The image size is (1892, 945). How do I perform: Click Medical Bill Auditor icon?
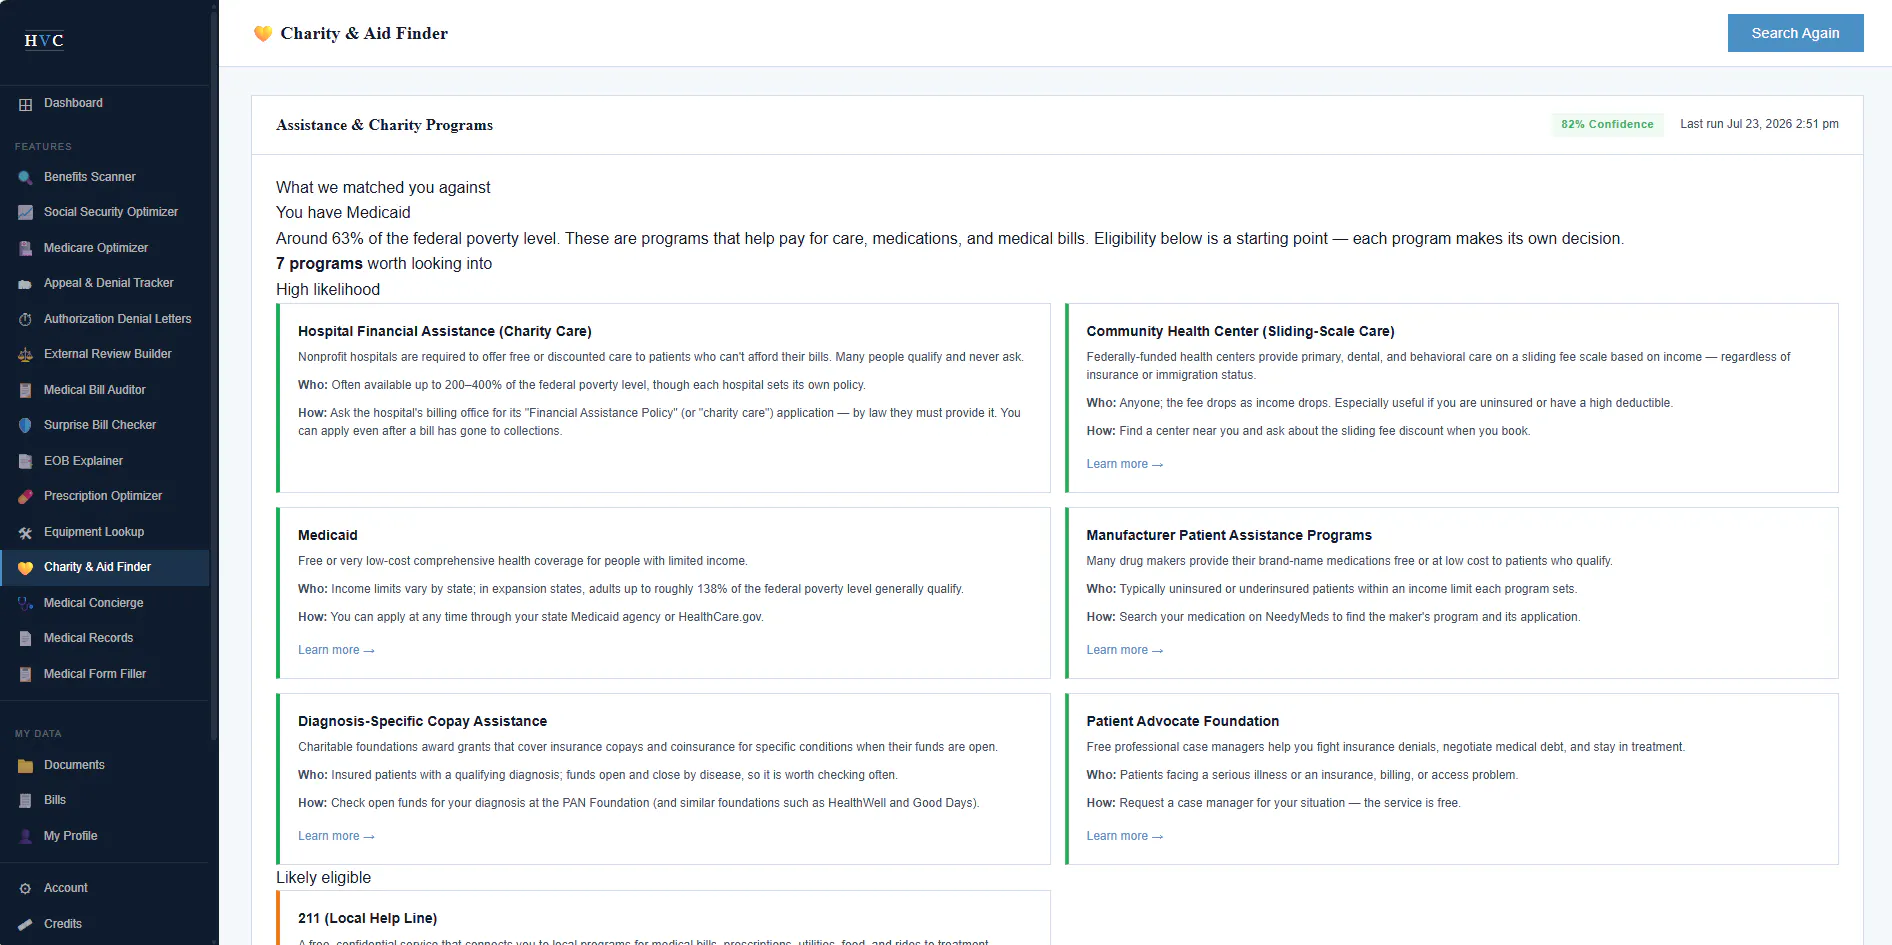[x=25, y=390]
